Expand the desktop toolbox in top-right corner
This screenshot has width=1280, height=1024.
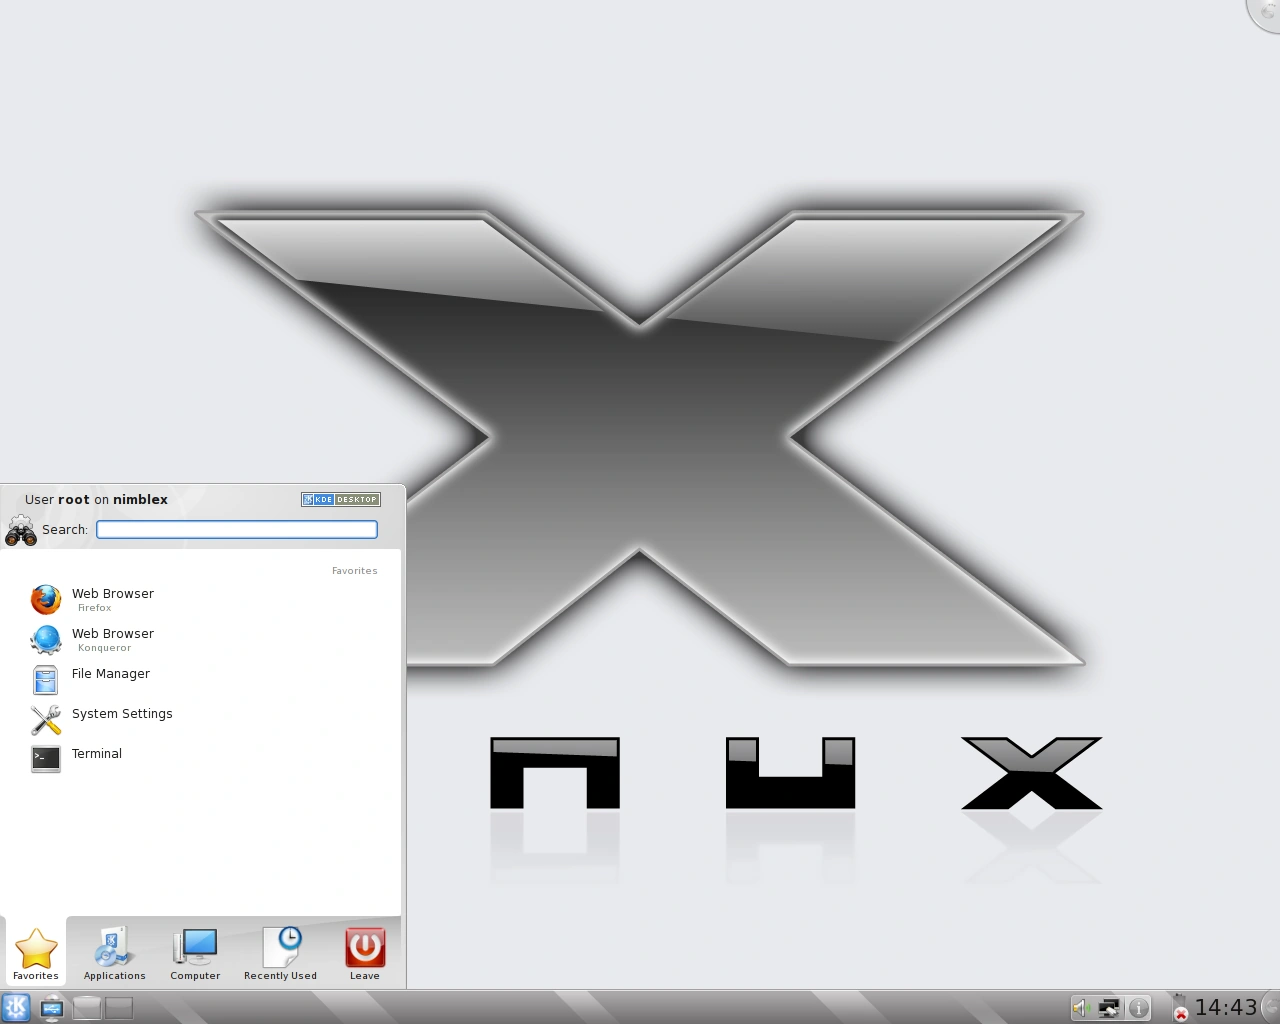point(1268,12)
